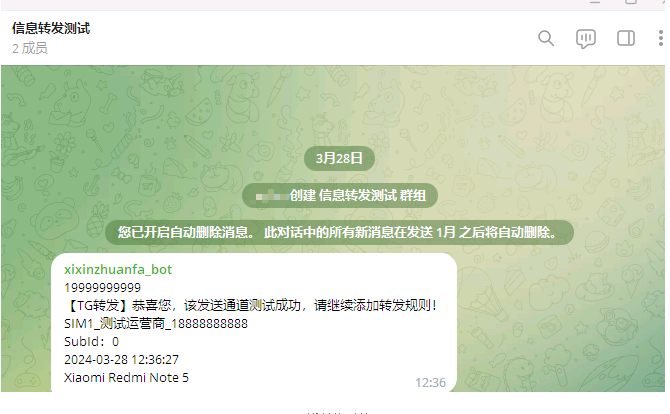Click the auto-delete messages notice

339,232
